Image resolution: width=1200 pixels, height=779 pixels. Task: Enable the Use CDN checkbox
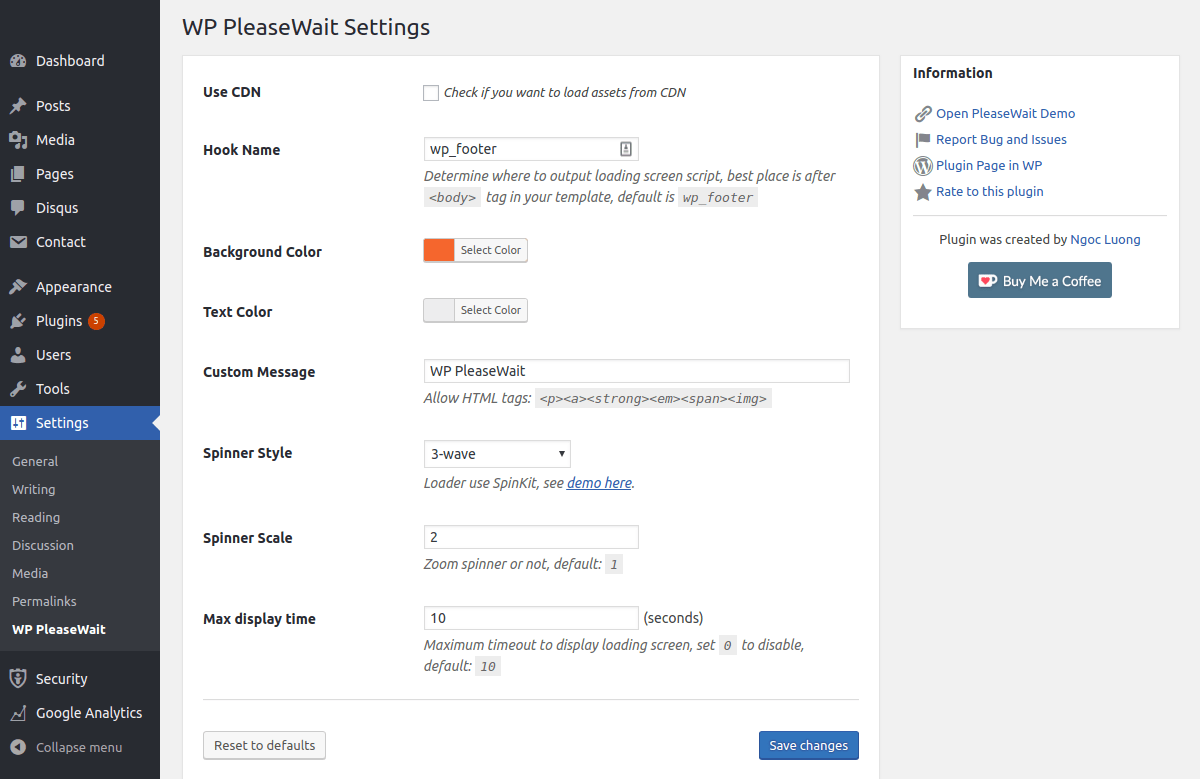431,93
